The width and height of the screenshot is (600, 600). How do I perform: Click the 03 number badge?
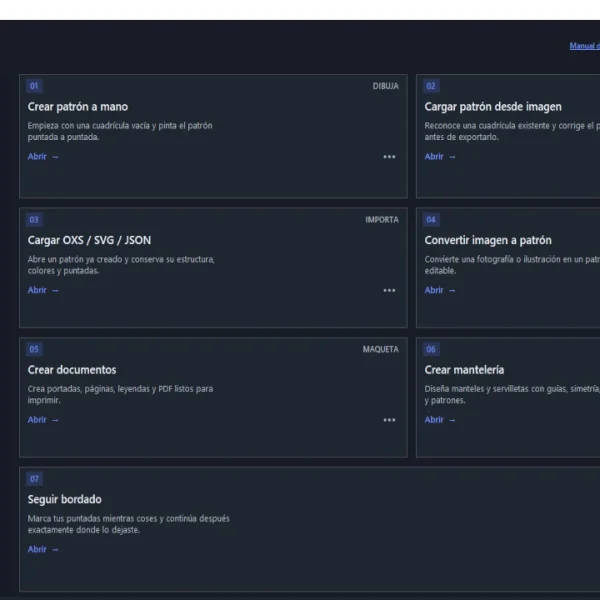[34, 220]
